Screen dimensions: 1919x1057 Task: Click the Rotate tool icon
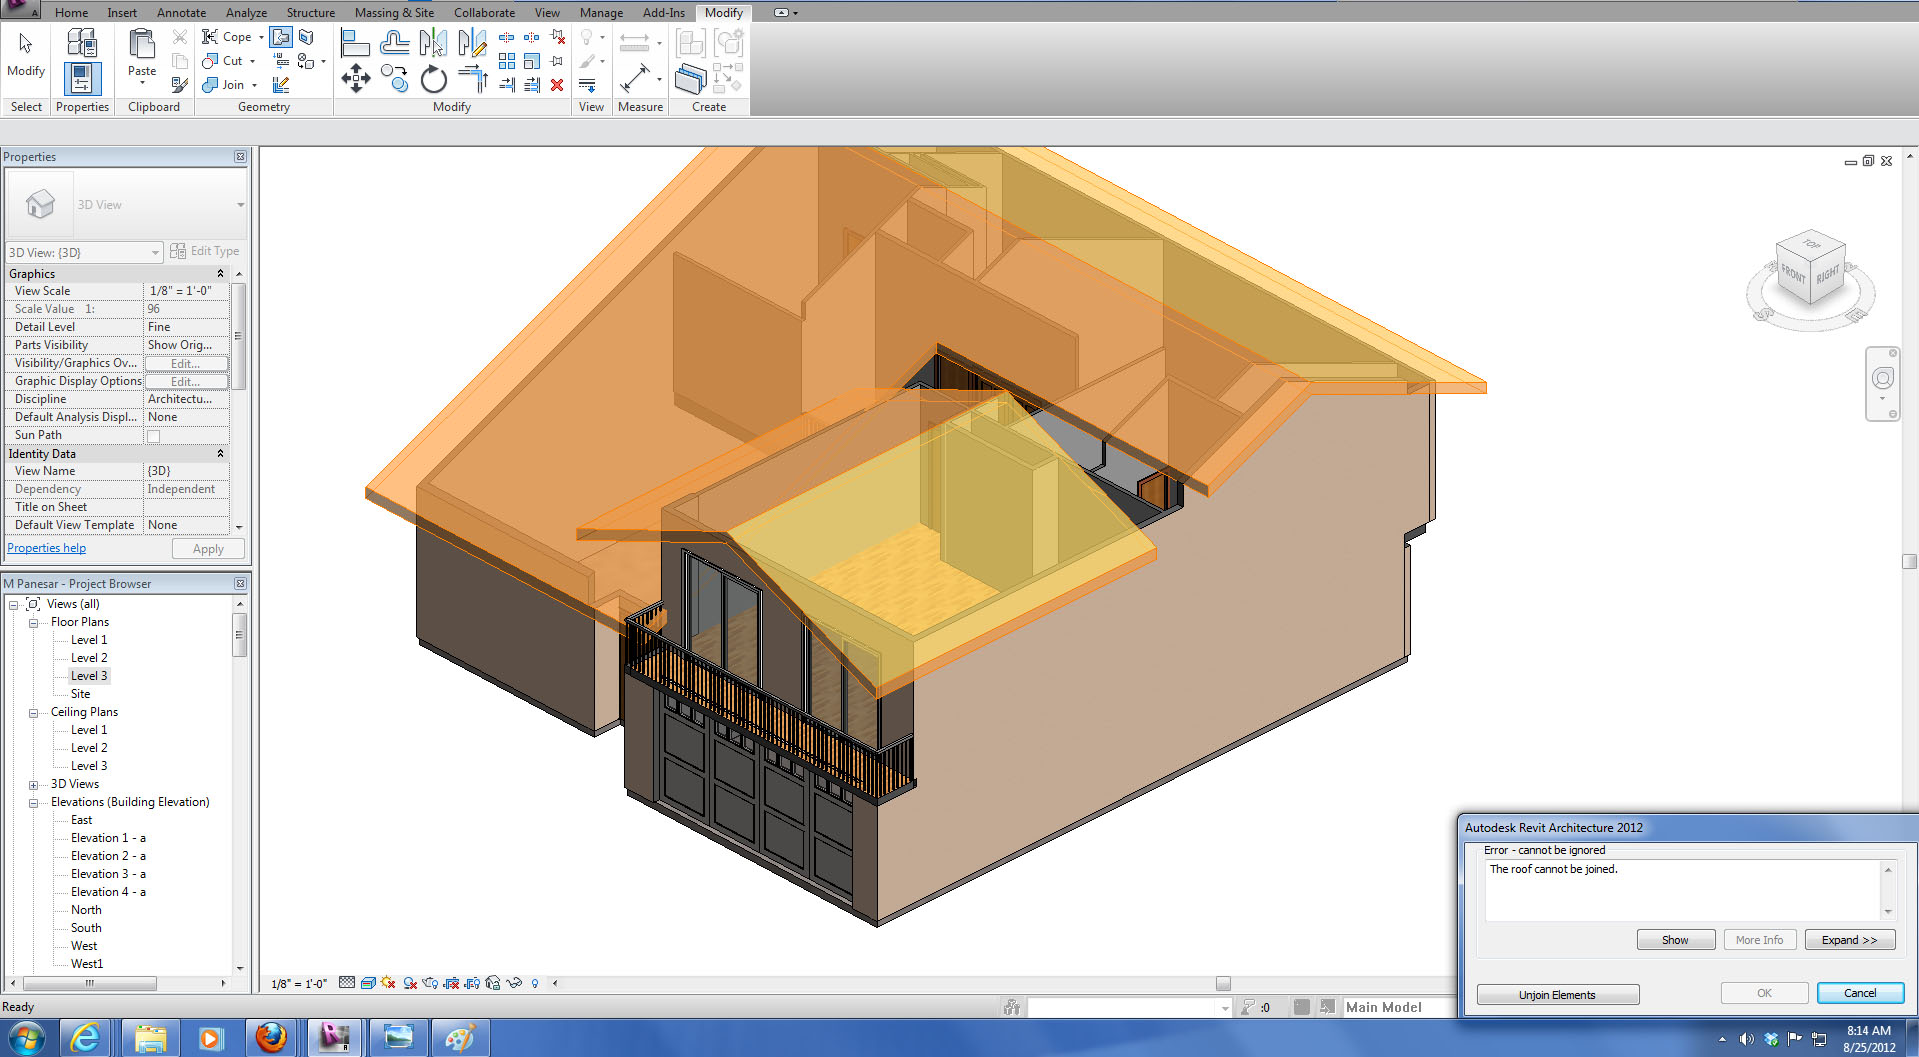(433, 79)
